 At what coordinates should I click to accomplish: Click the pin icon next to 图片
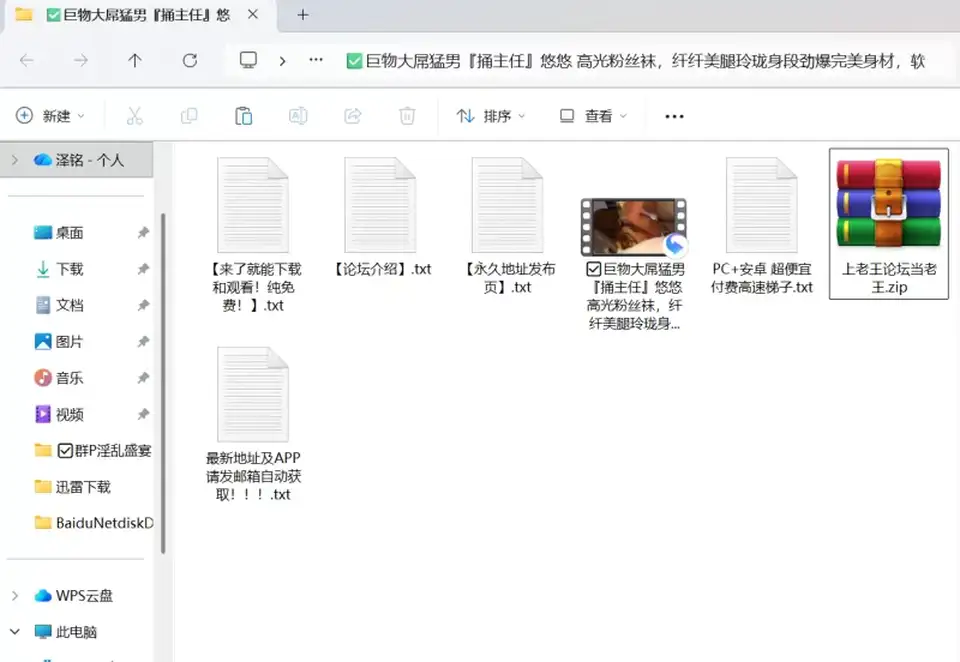(x=143, y=342)
